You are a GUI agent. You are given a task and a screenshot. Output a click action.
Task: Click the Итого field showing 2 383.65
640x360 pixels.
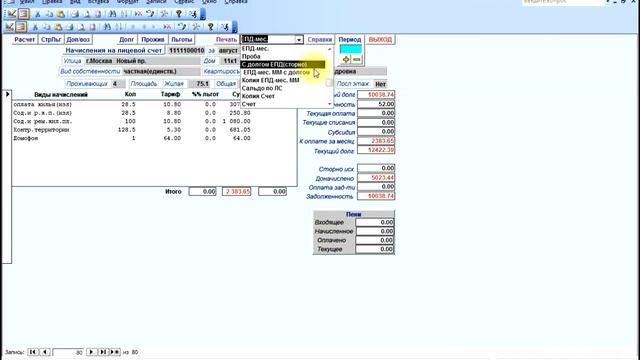[x=237, y=191]
